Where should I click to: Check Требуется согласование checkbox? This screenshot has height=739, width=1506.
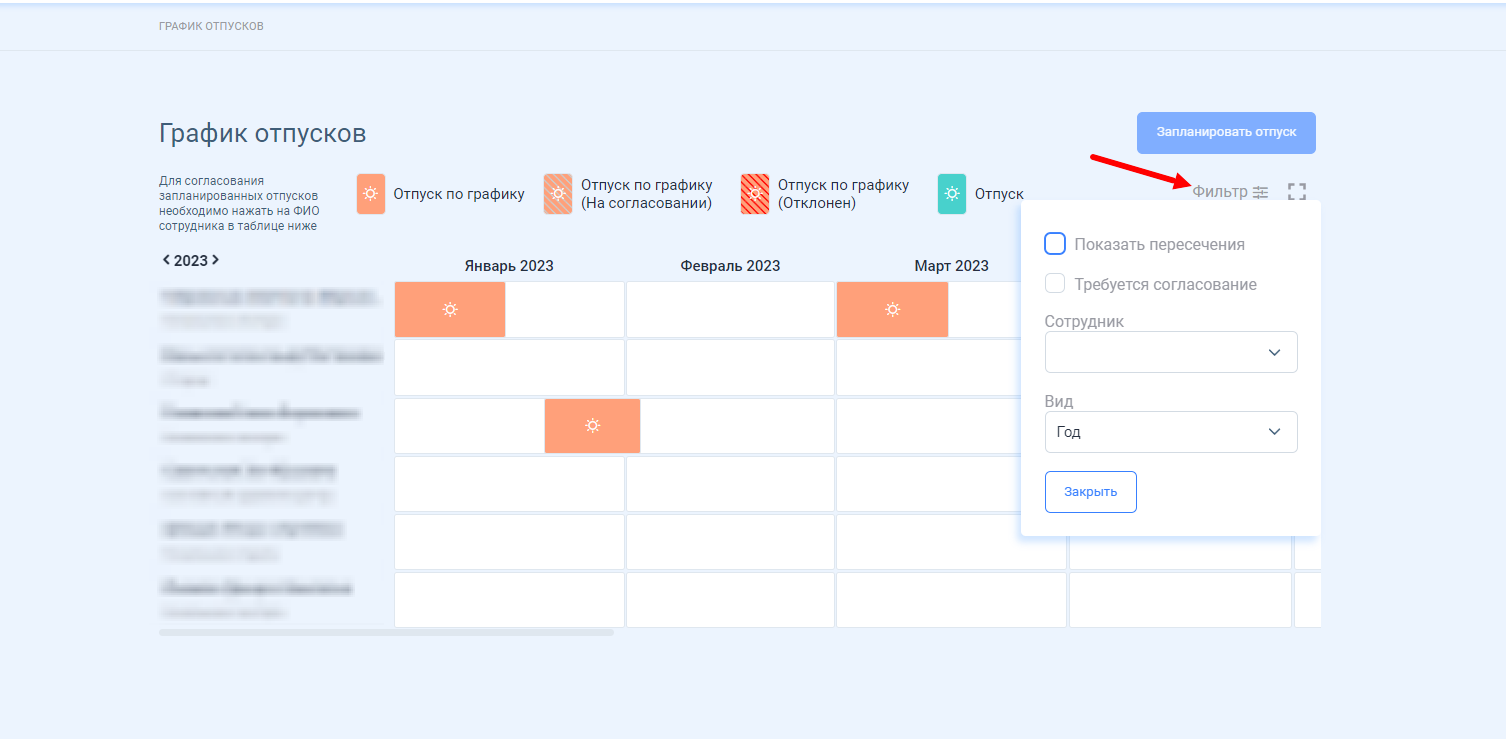1055,284
